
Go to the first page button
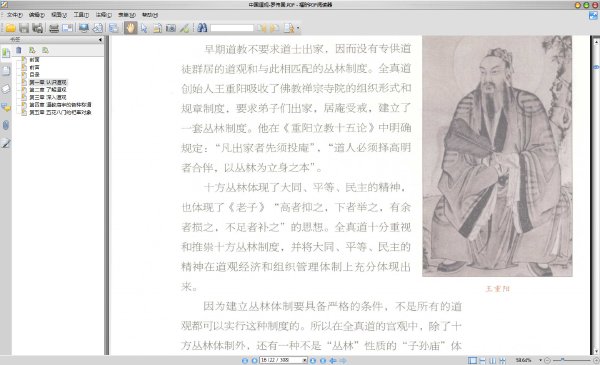[245, 360]
